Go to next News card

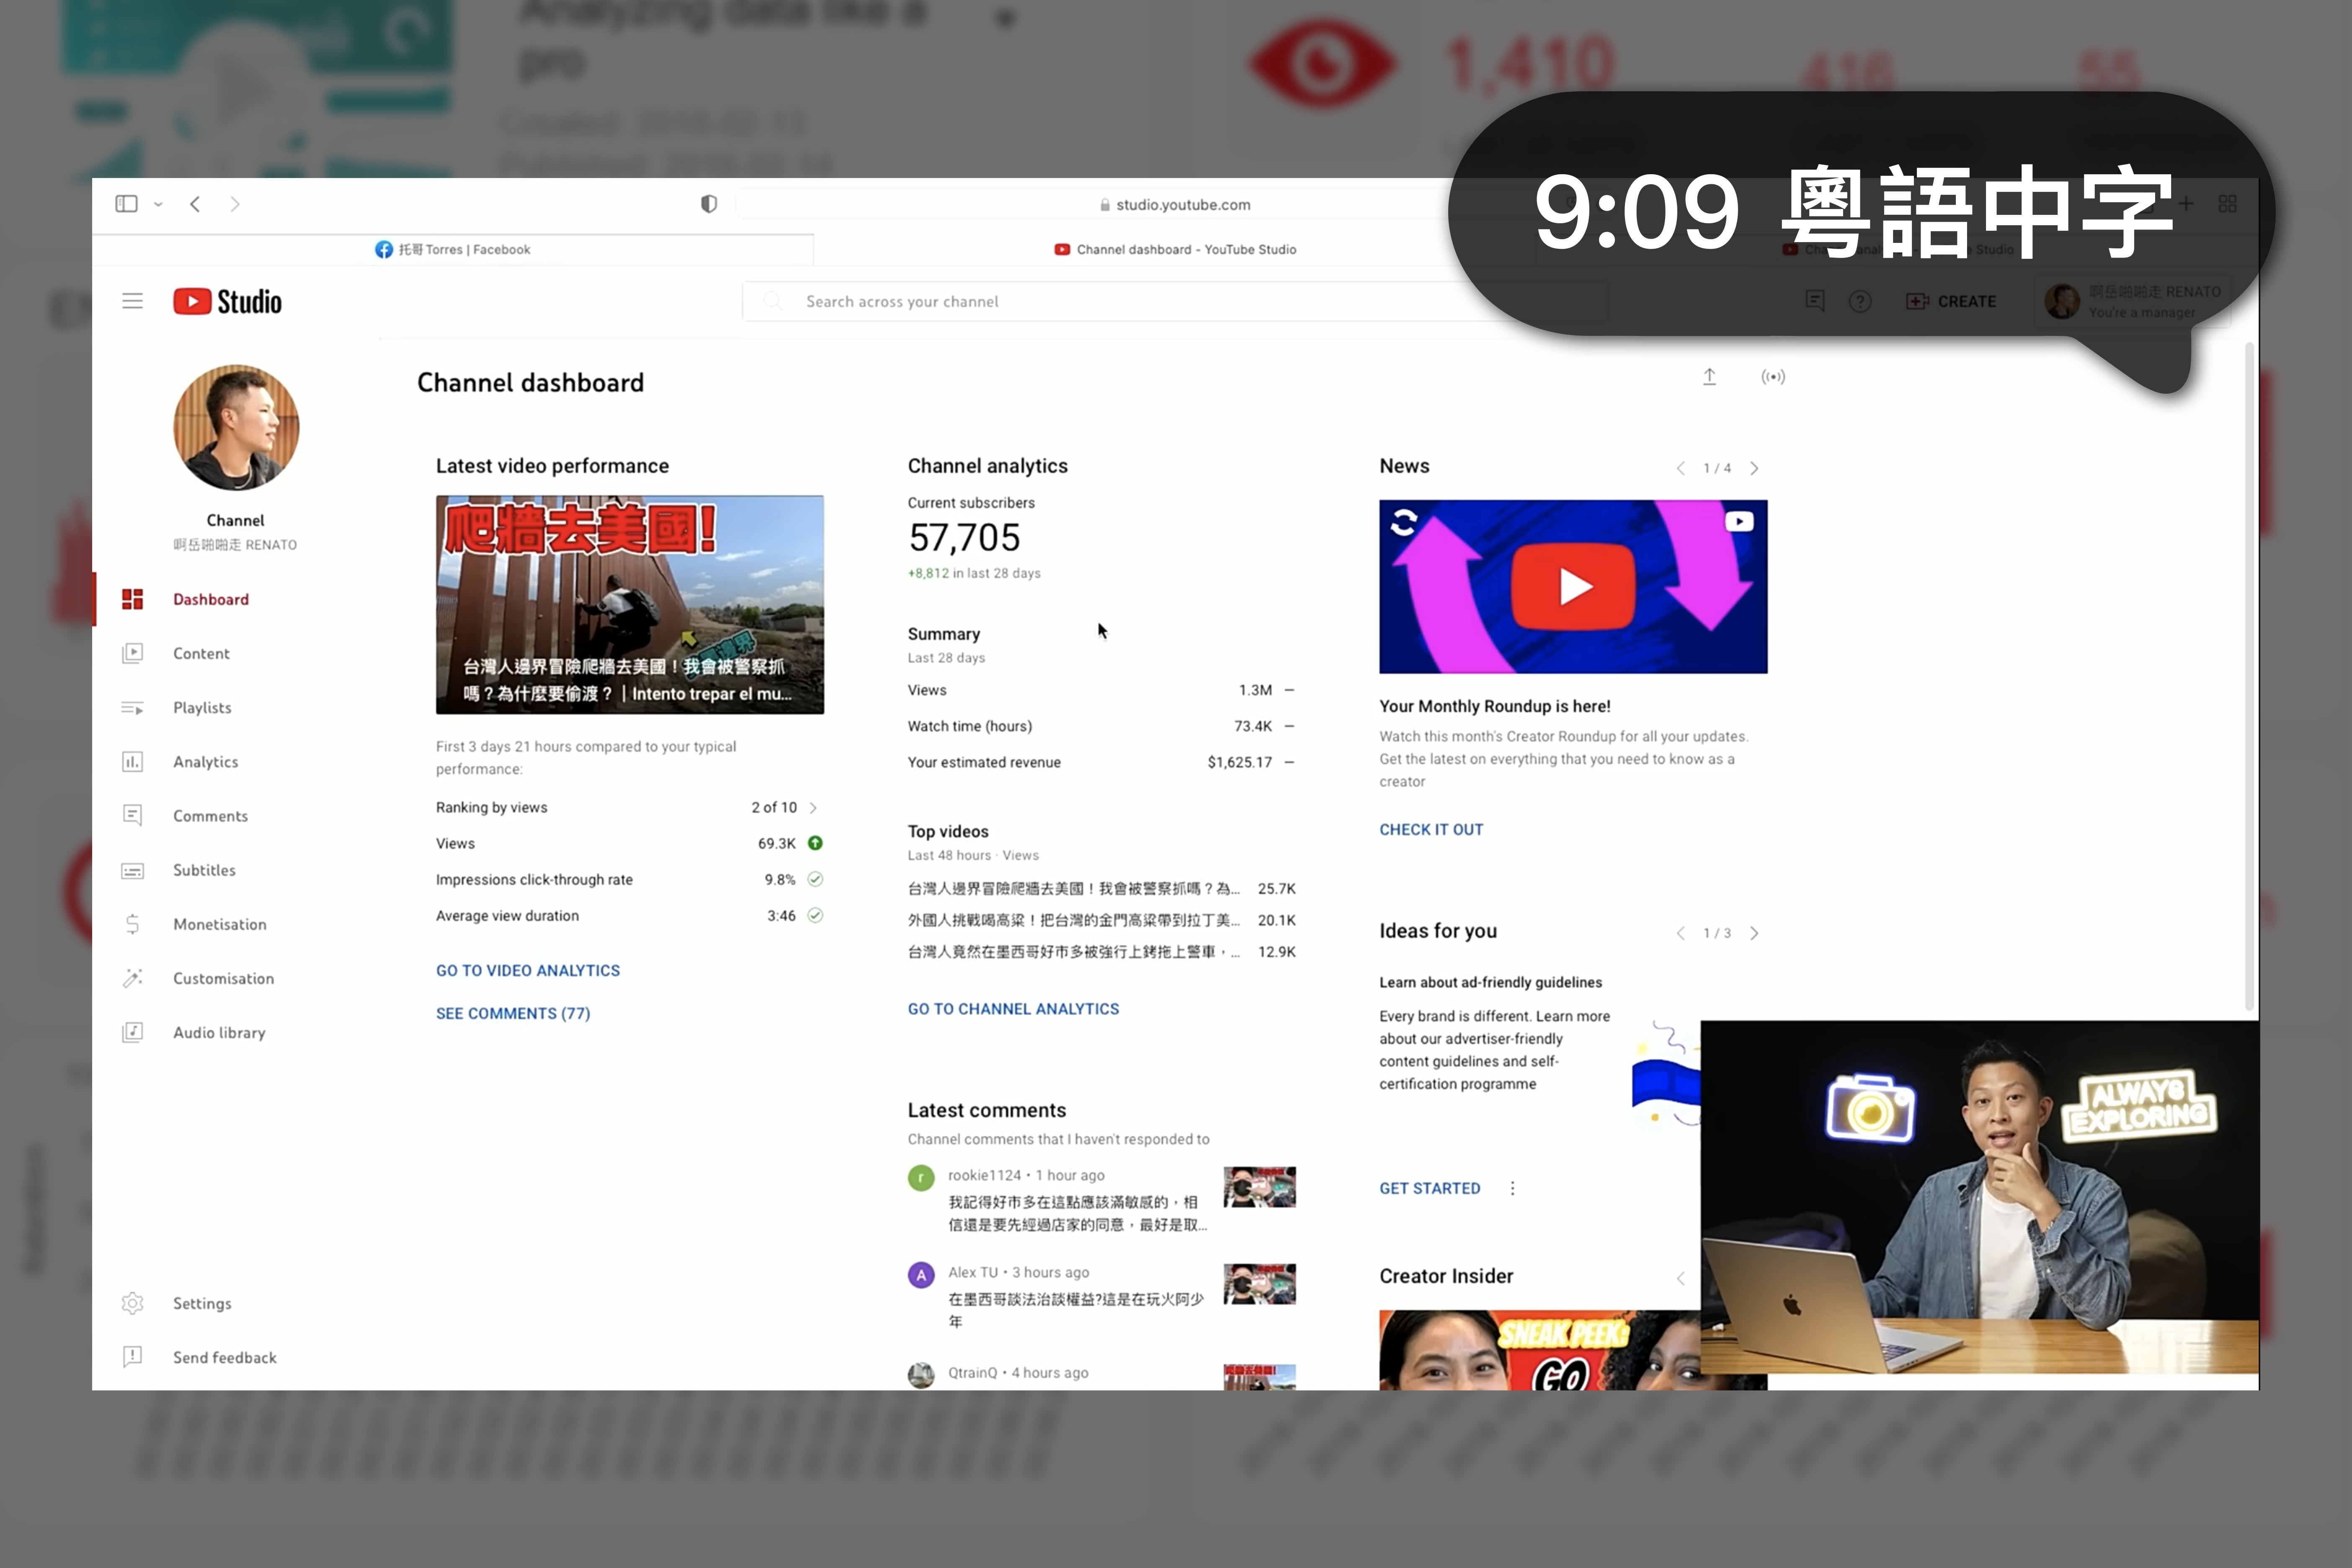click(x=1754, y=468)
